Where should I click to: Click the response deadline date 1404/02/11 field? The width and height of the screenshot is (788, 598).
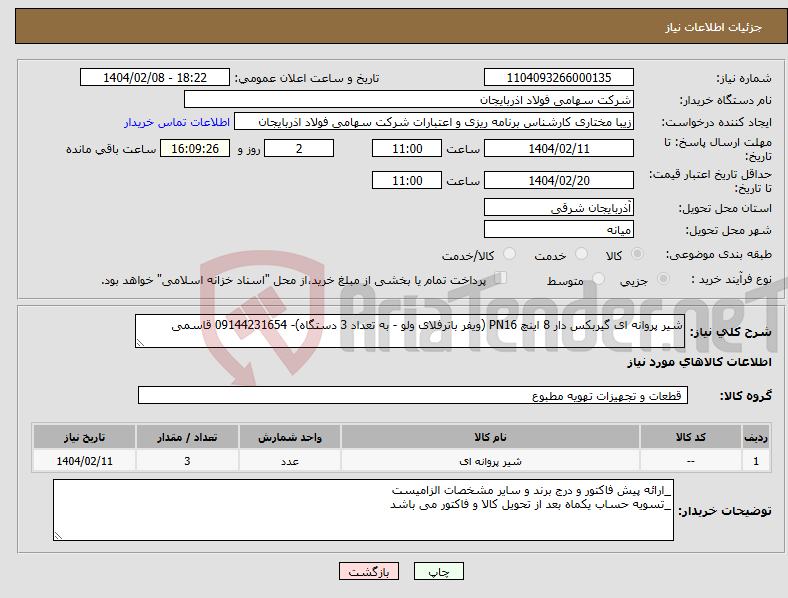coord(559,149)
